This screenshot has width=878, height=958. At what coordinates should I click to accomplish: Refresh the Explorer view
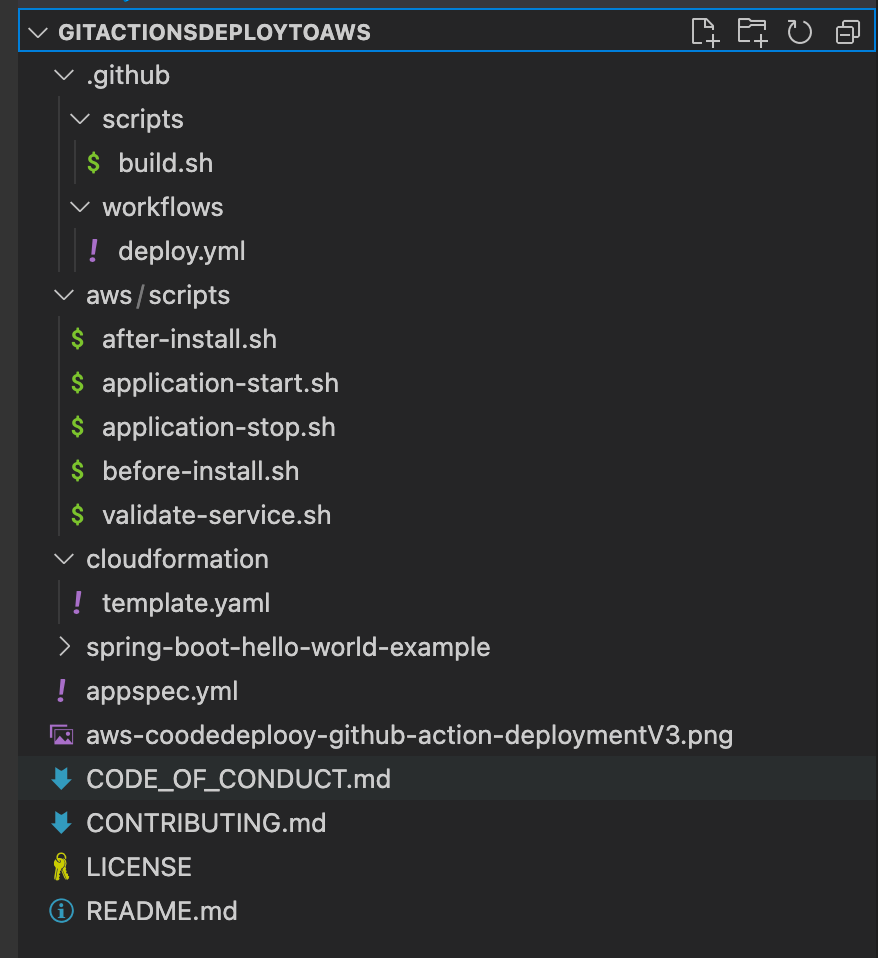click(x=799, y=31)
